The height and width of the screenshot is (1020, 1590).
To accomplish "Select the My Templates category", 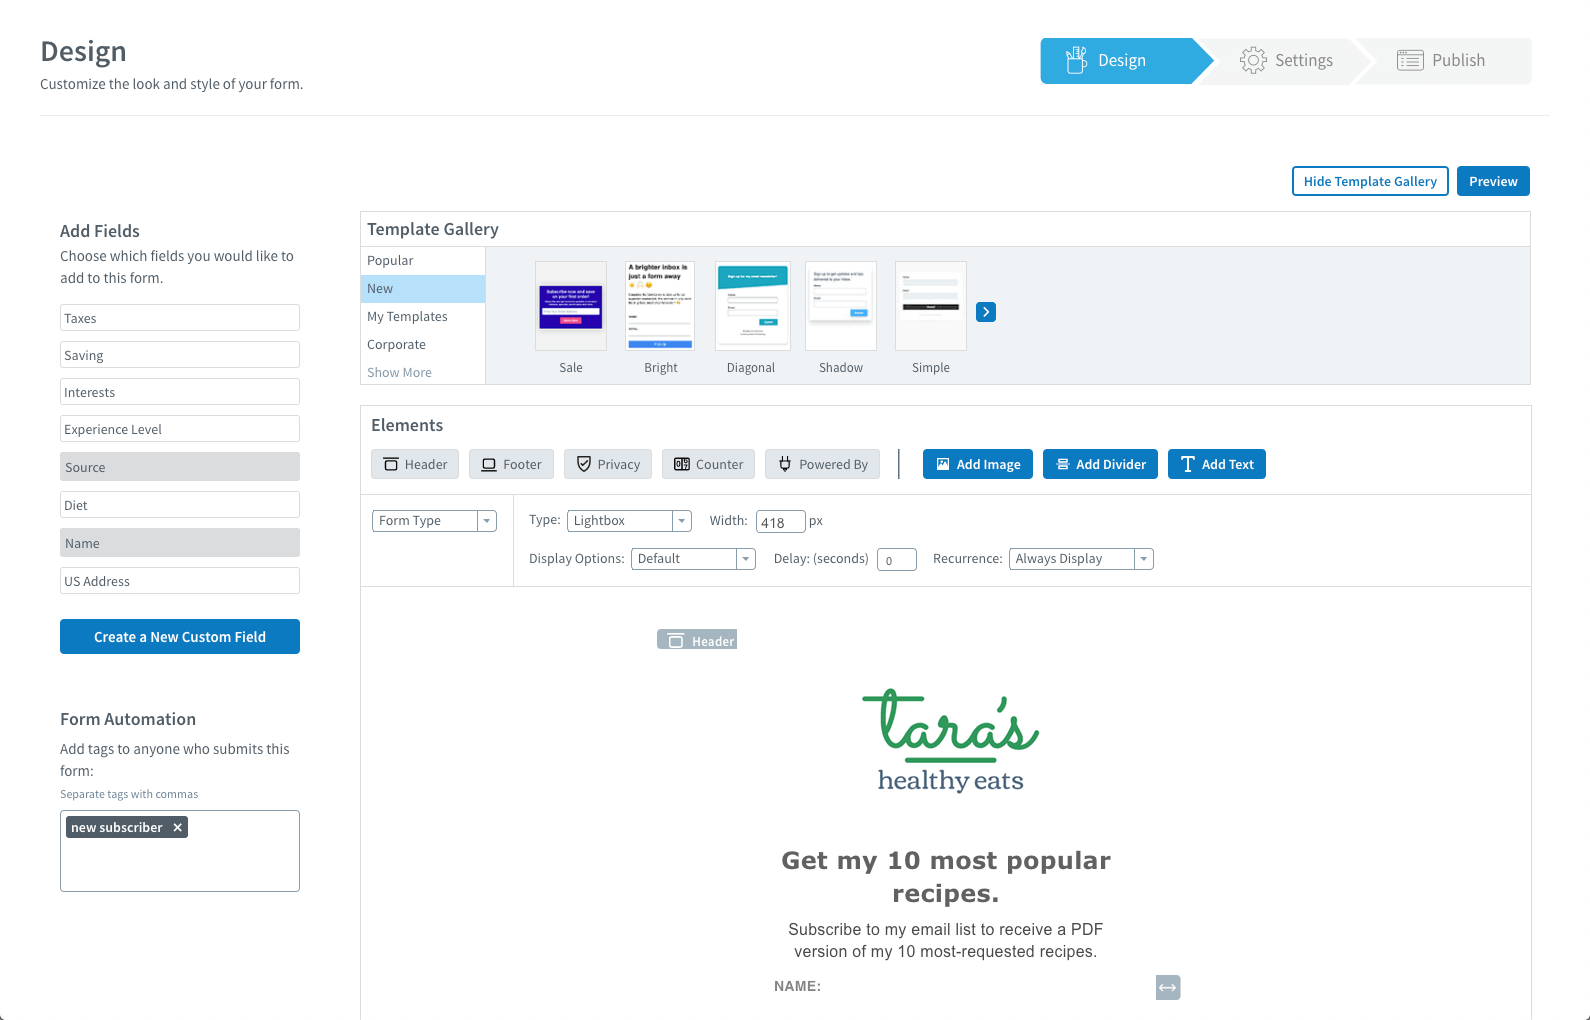I will click(x=423, y=316).
